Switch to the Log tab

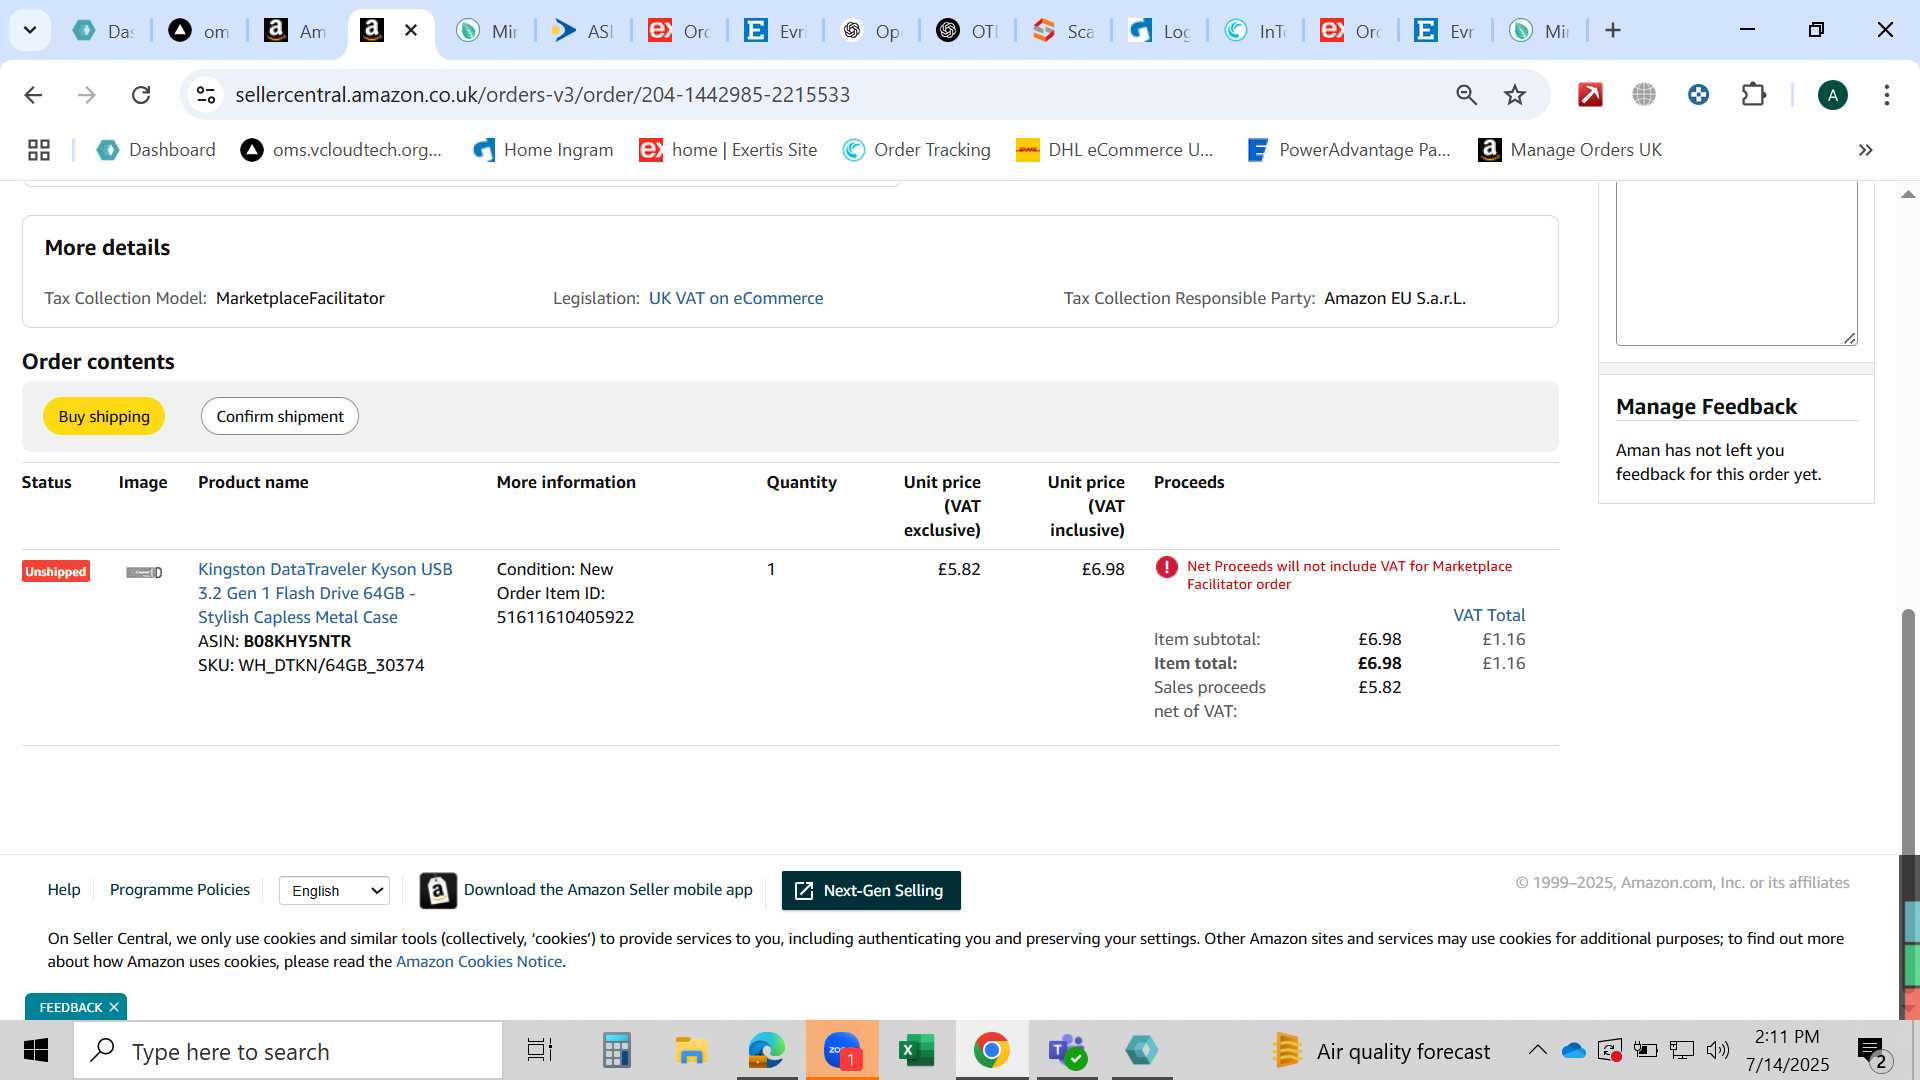click(1159, 31)
